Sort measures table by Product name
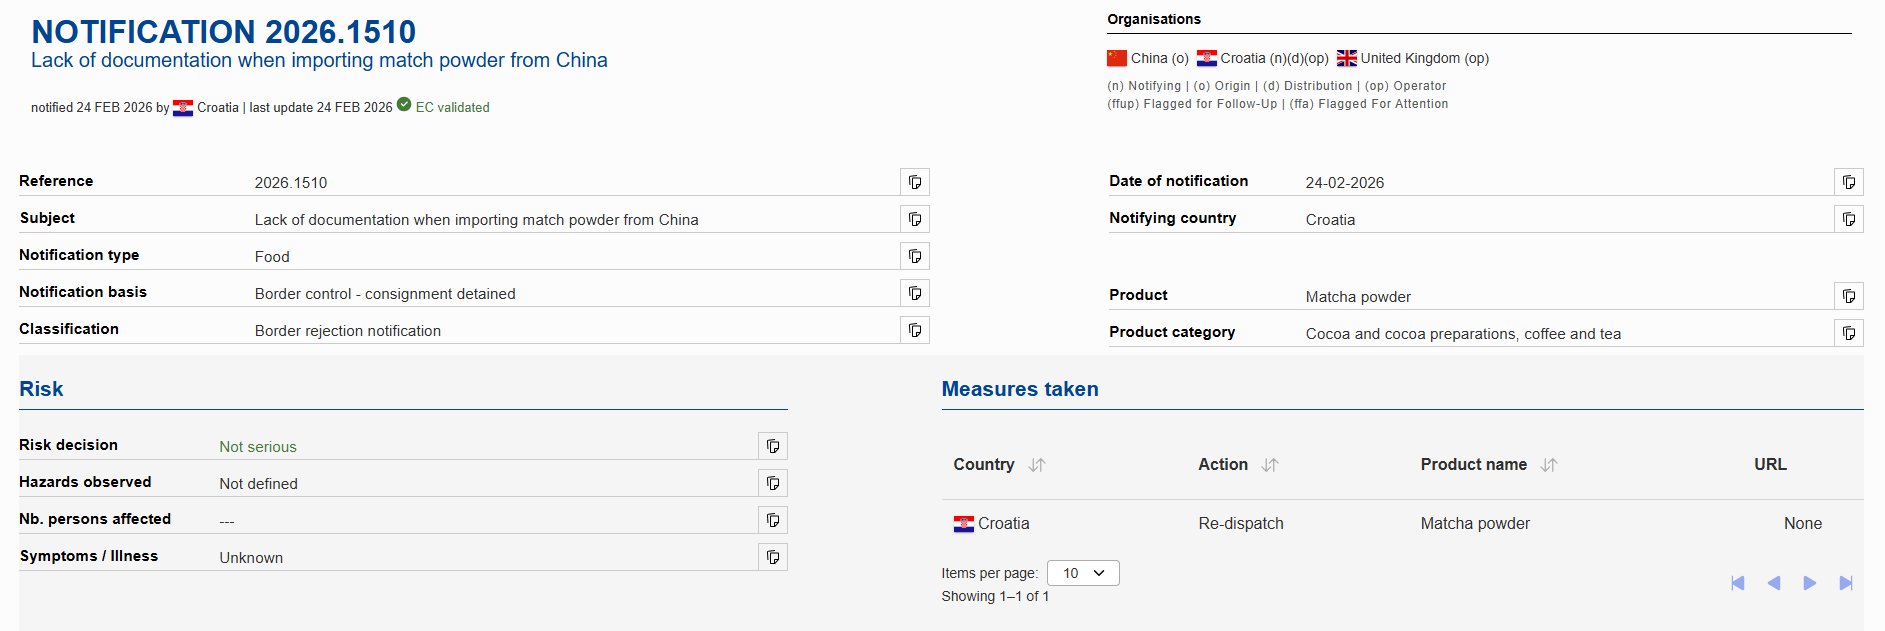 1549,465
